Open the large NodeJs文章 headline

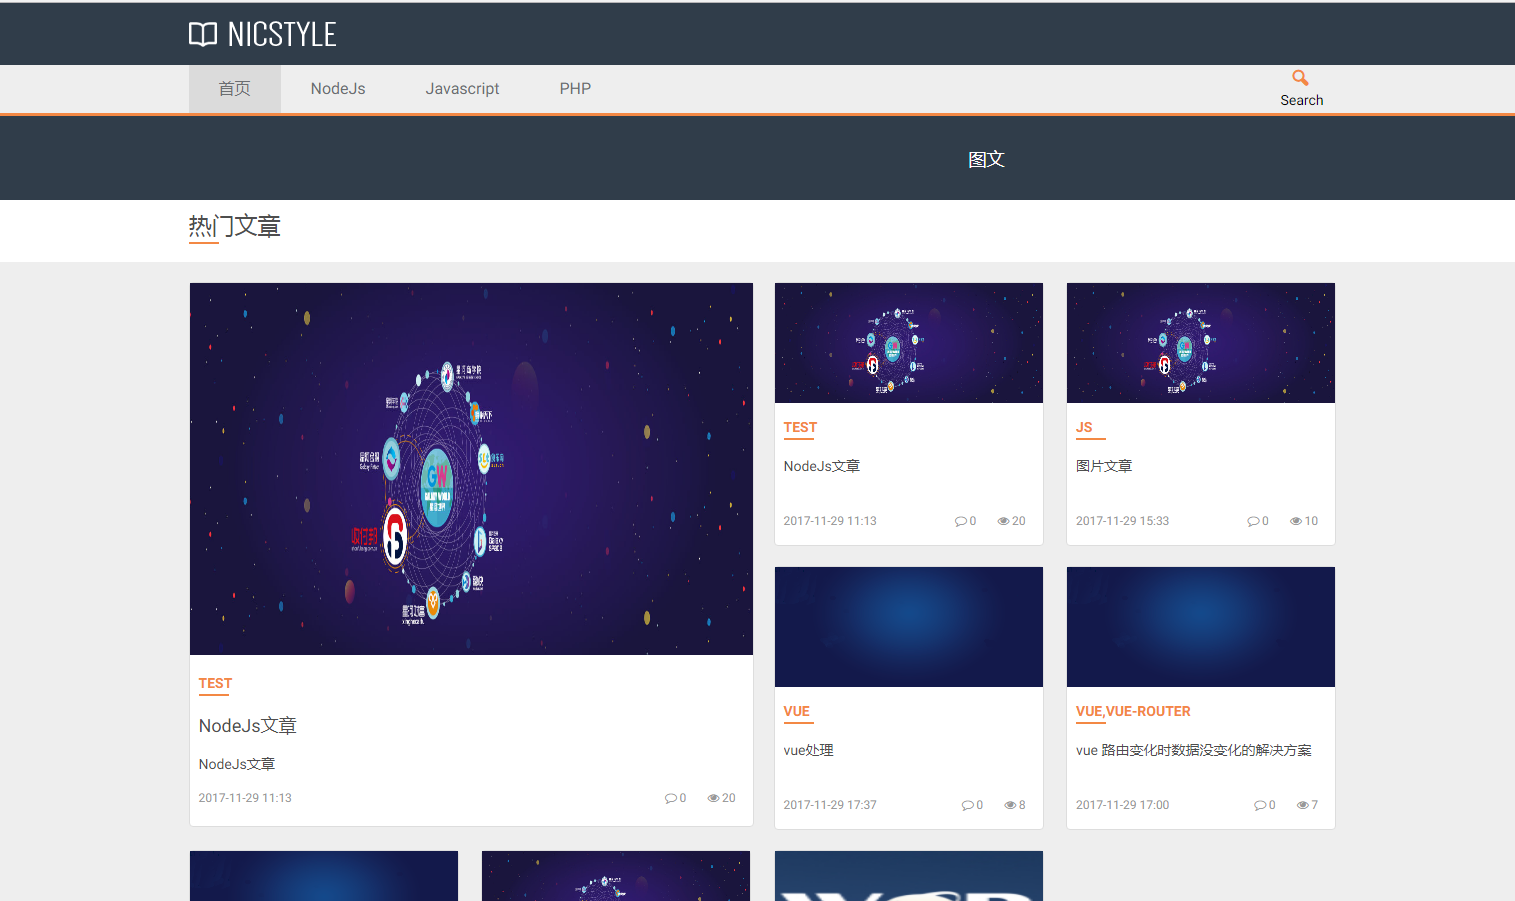click(x=248, y=726)
